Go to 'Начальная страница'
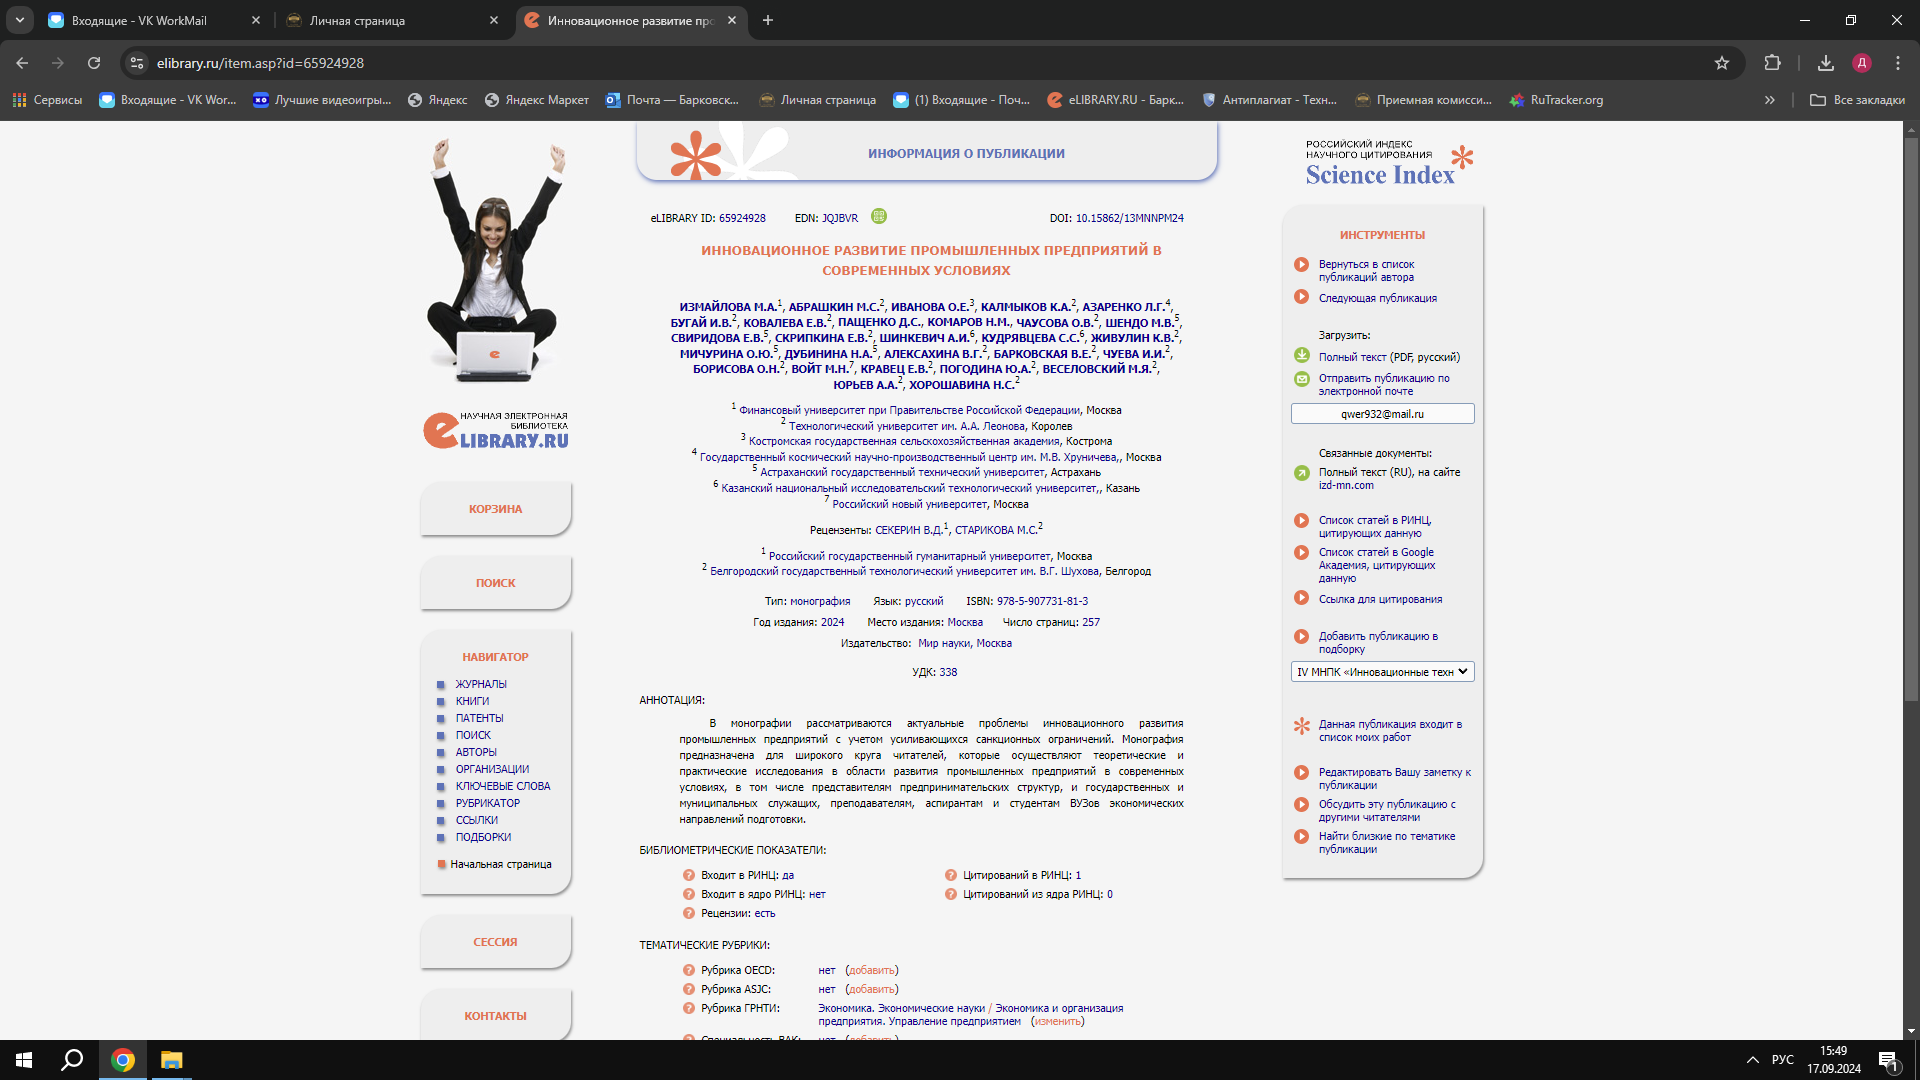This screenshot has height=1080, width=1920. [501, 864]
